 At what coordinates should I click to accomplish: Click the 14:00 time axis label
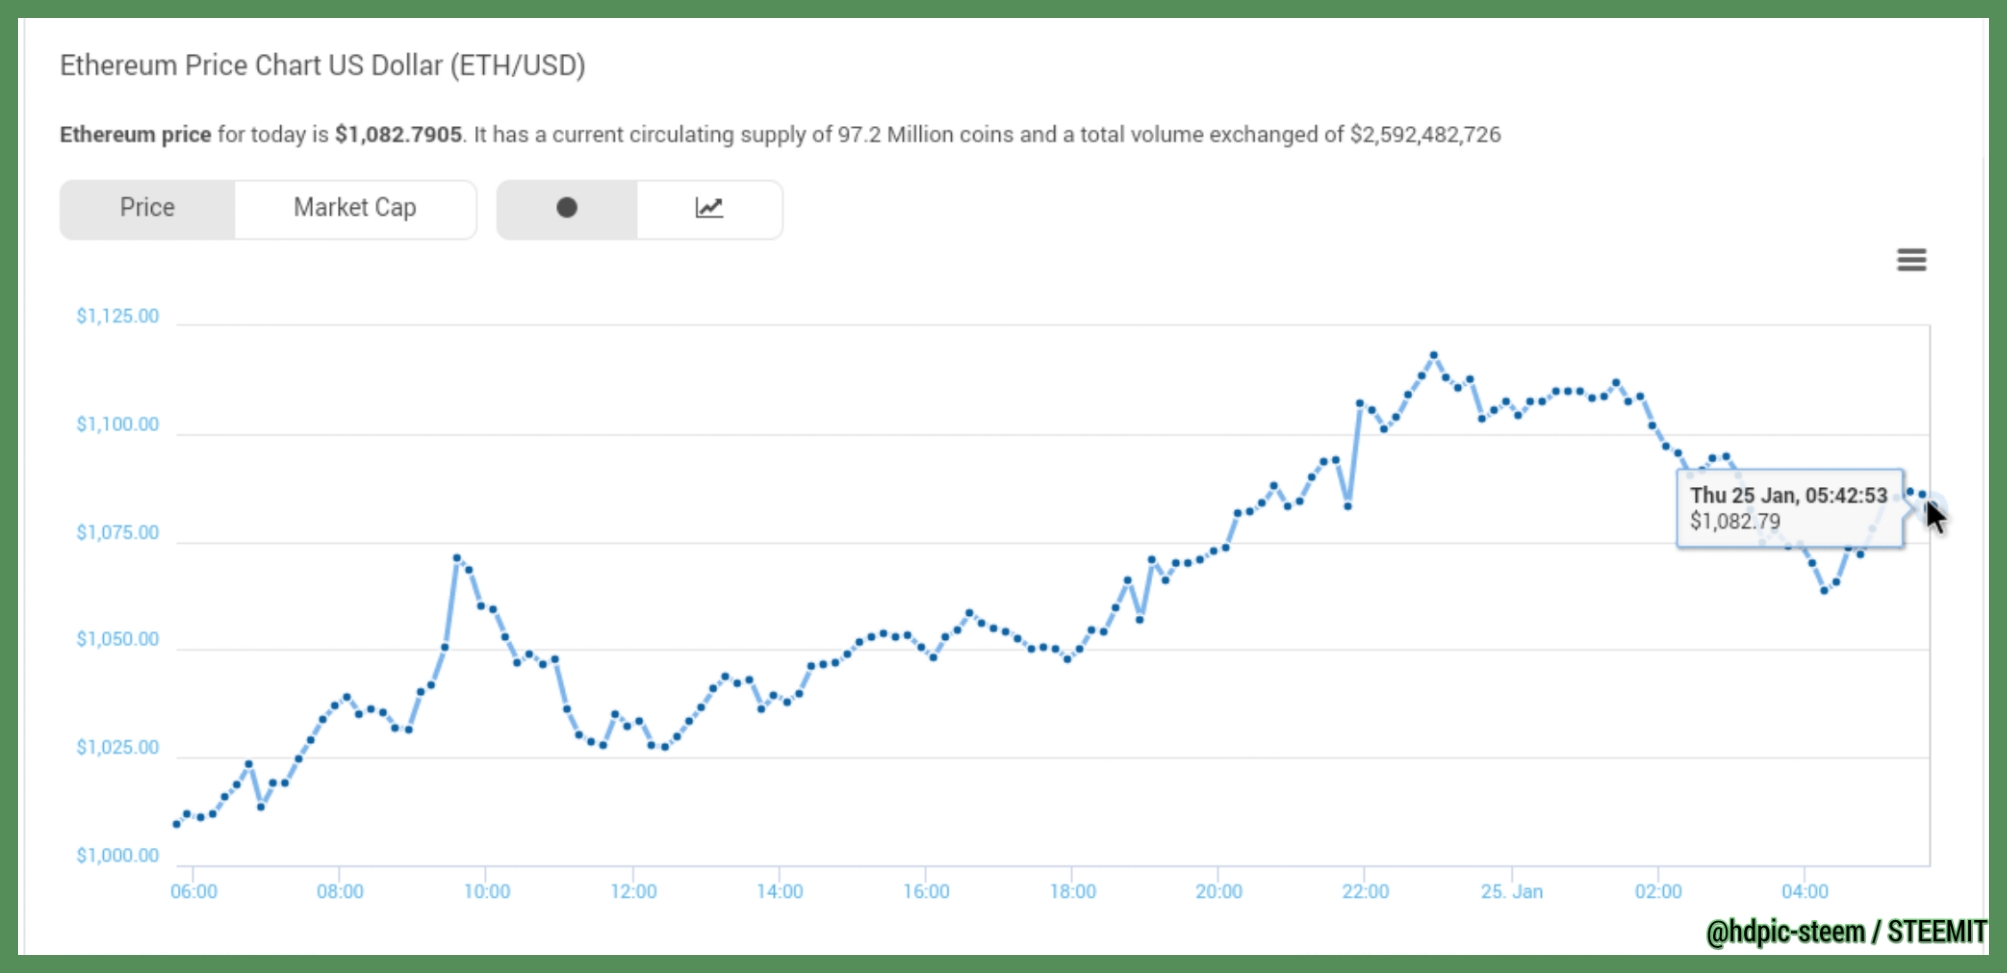click(x=780, y=891)
